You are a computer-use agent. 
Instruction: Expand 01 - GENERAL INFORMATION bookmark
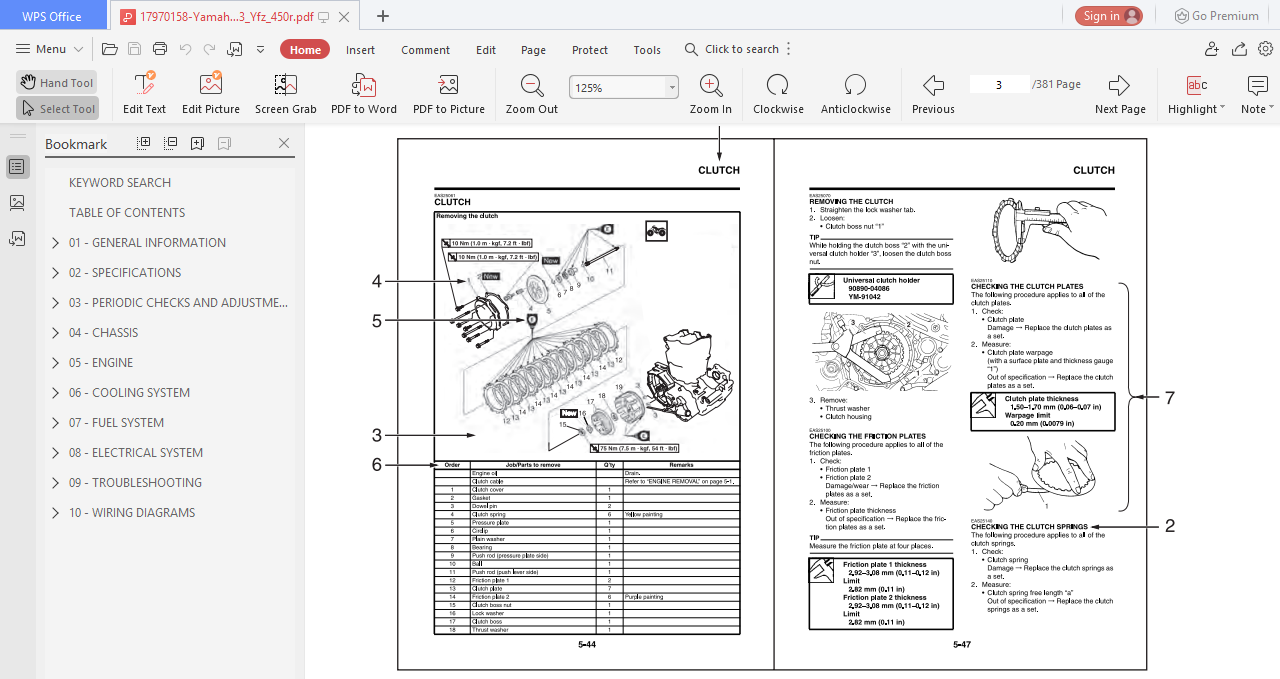(x=55, y=242)
